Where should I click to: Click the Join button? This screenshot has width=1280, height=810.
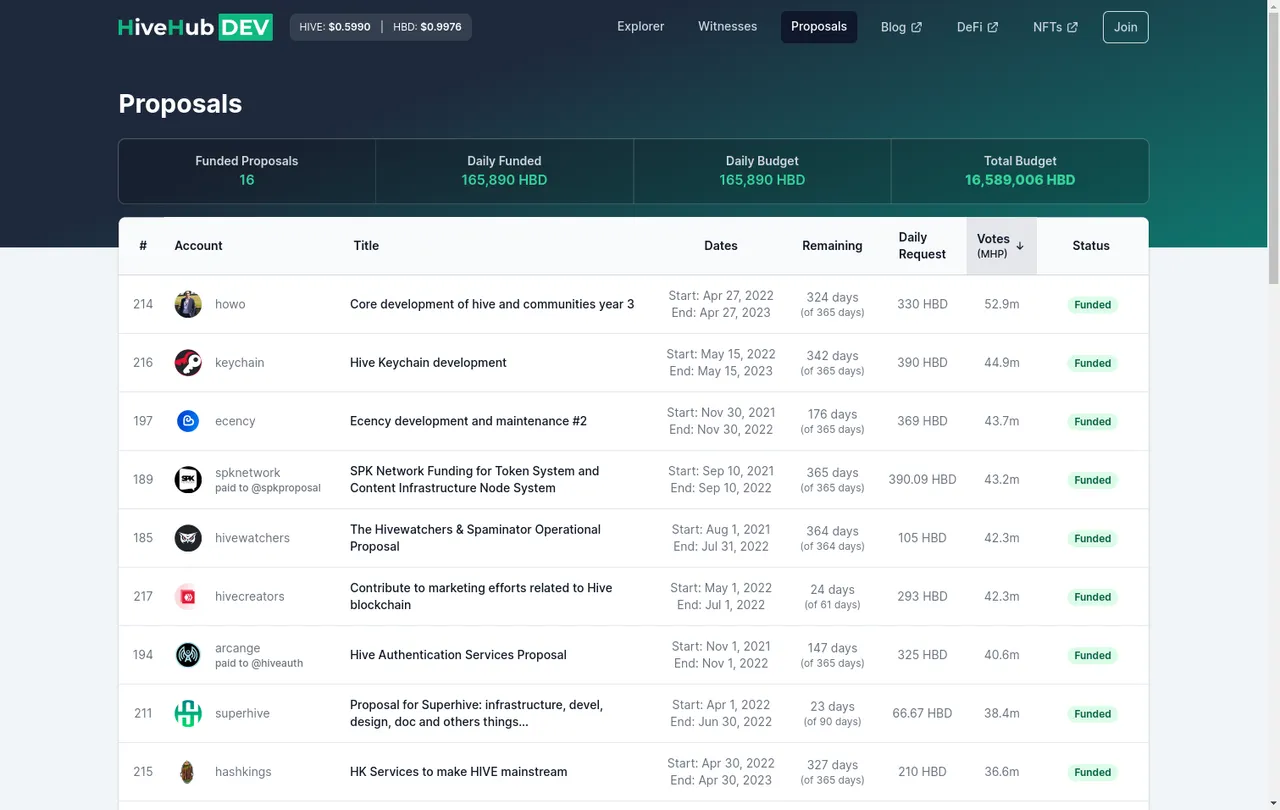tap(1126, 27)
